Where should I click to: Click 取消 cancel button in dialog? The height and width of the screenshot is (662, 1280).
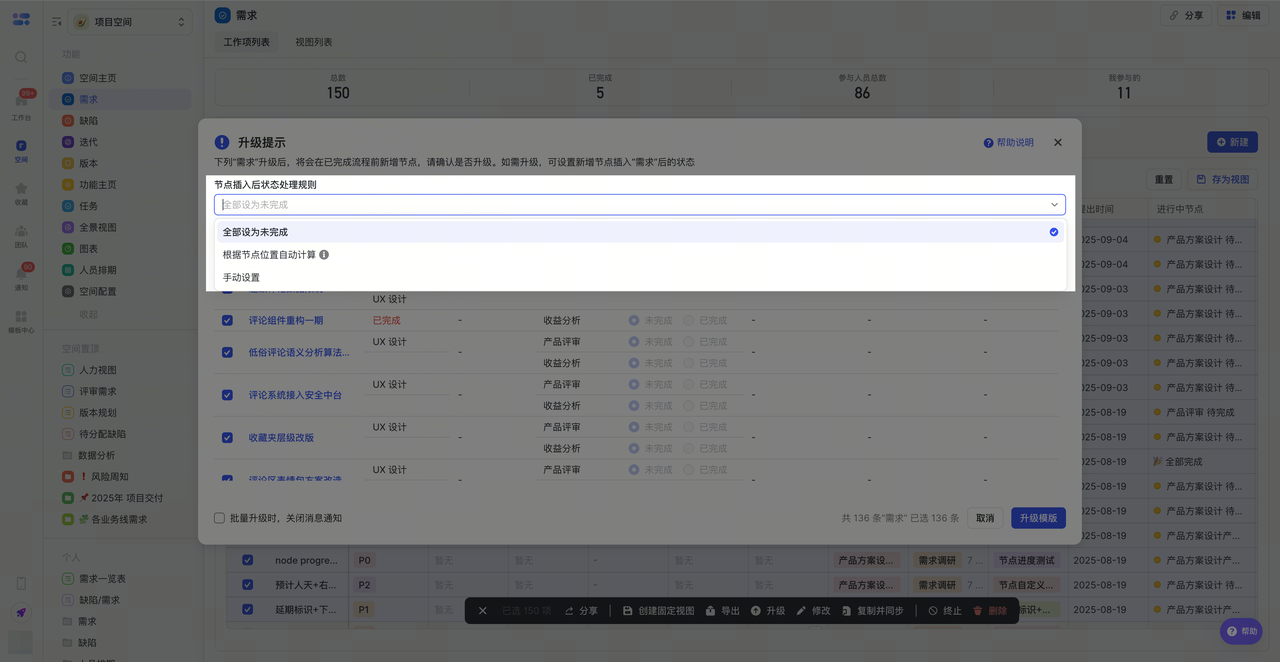point(985,518)
